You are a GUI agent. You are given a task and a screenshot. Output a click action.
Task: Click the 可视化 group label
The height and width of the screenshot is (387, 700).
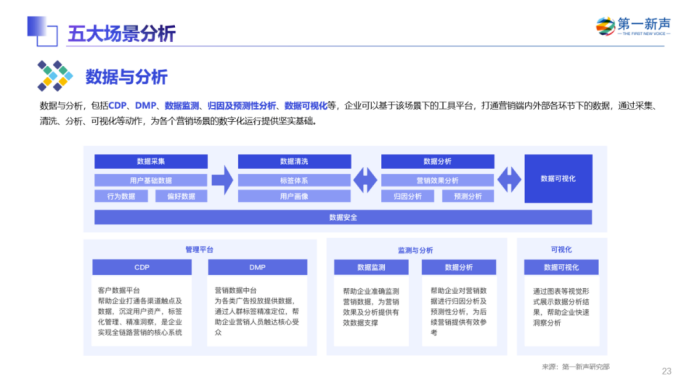(x=561, y=250)
